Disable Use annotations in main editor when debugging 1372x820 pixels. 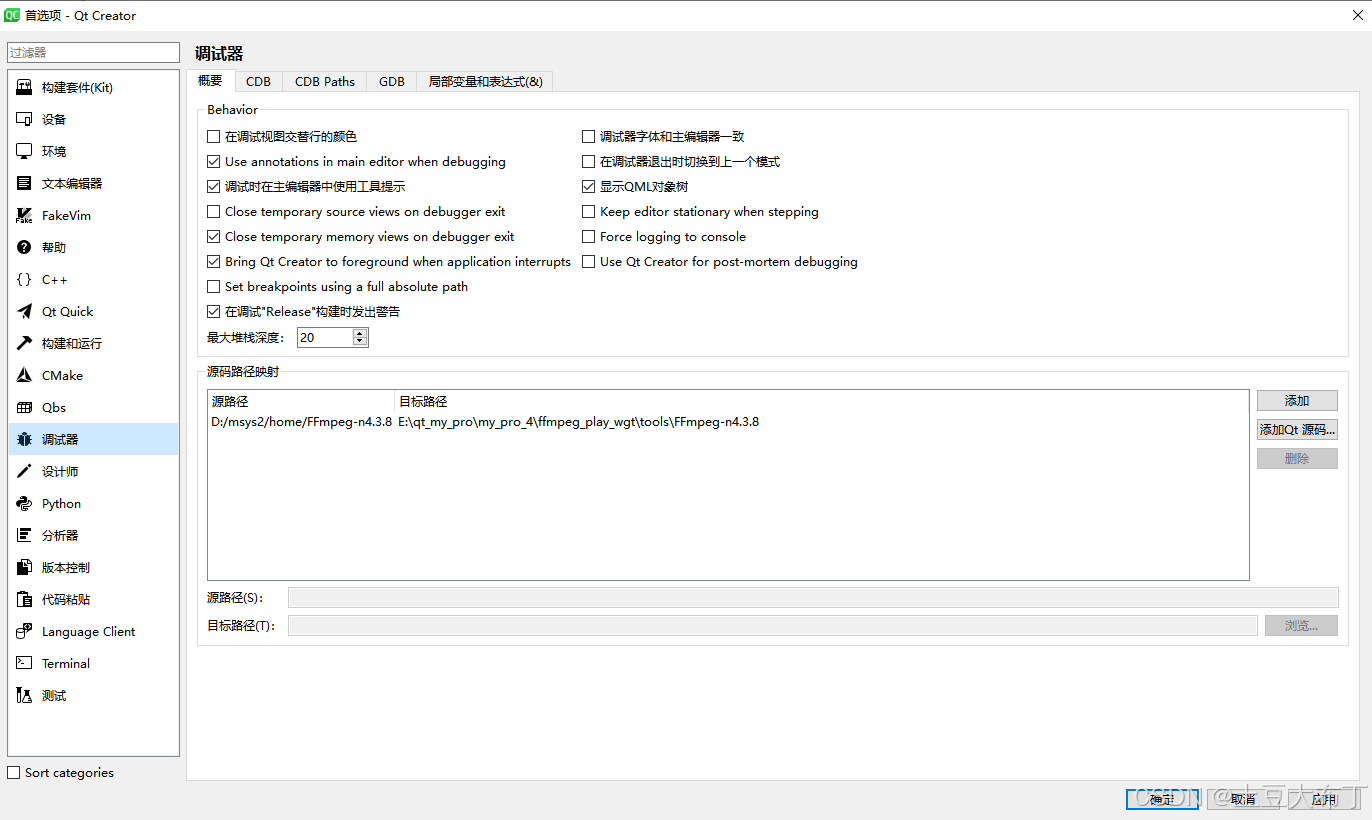pos(214,161)
